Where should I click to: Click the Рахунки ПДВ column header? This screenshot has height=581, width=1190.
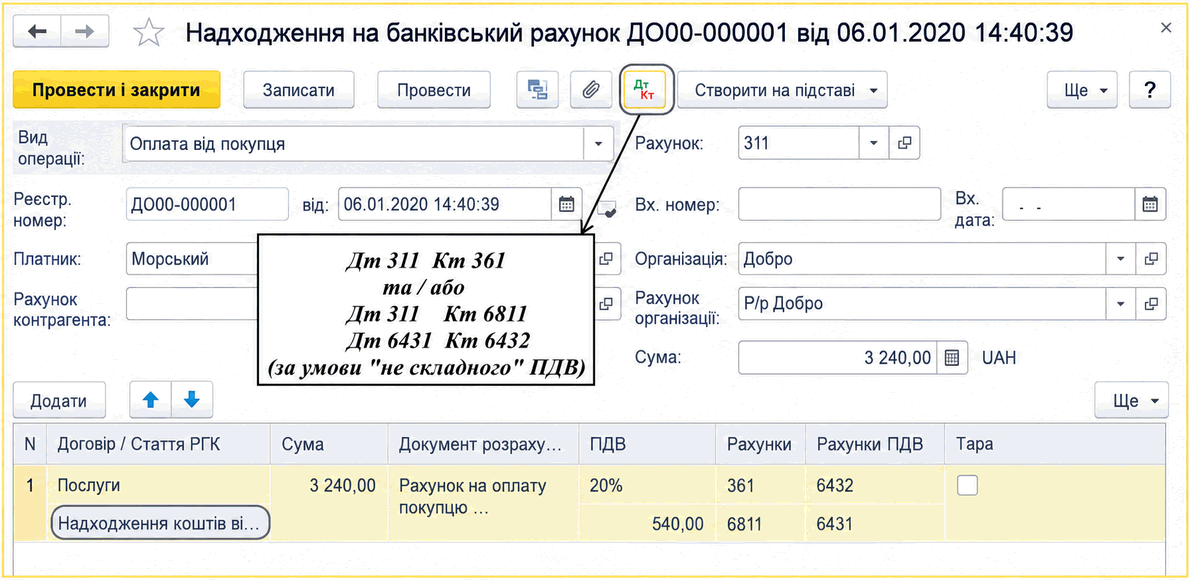pyautogui.click(x=875, y=445)
